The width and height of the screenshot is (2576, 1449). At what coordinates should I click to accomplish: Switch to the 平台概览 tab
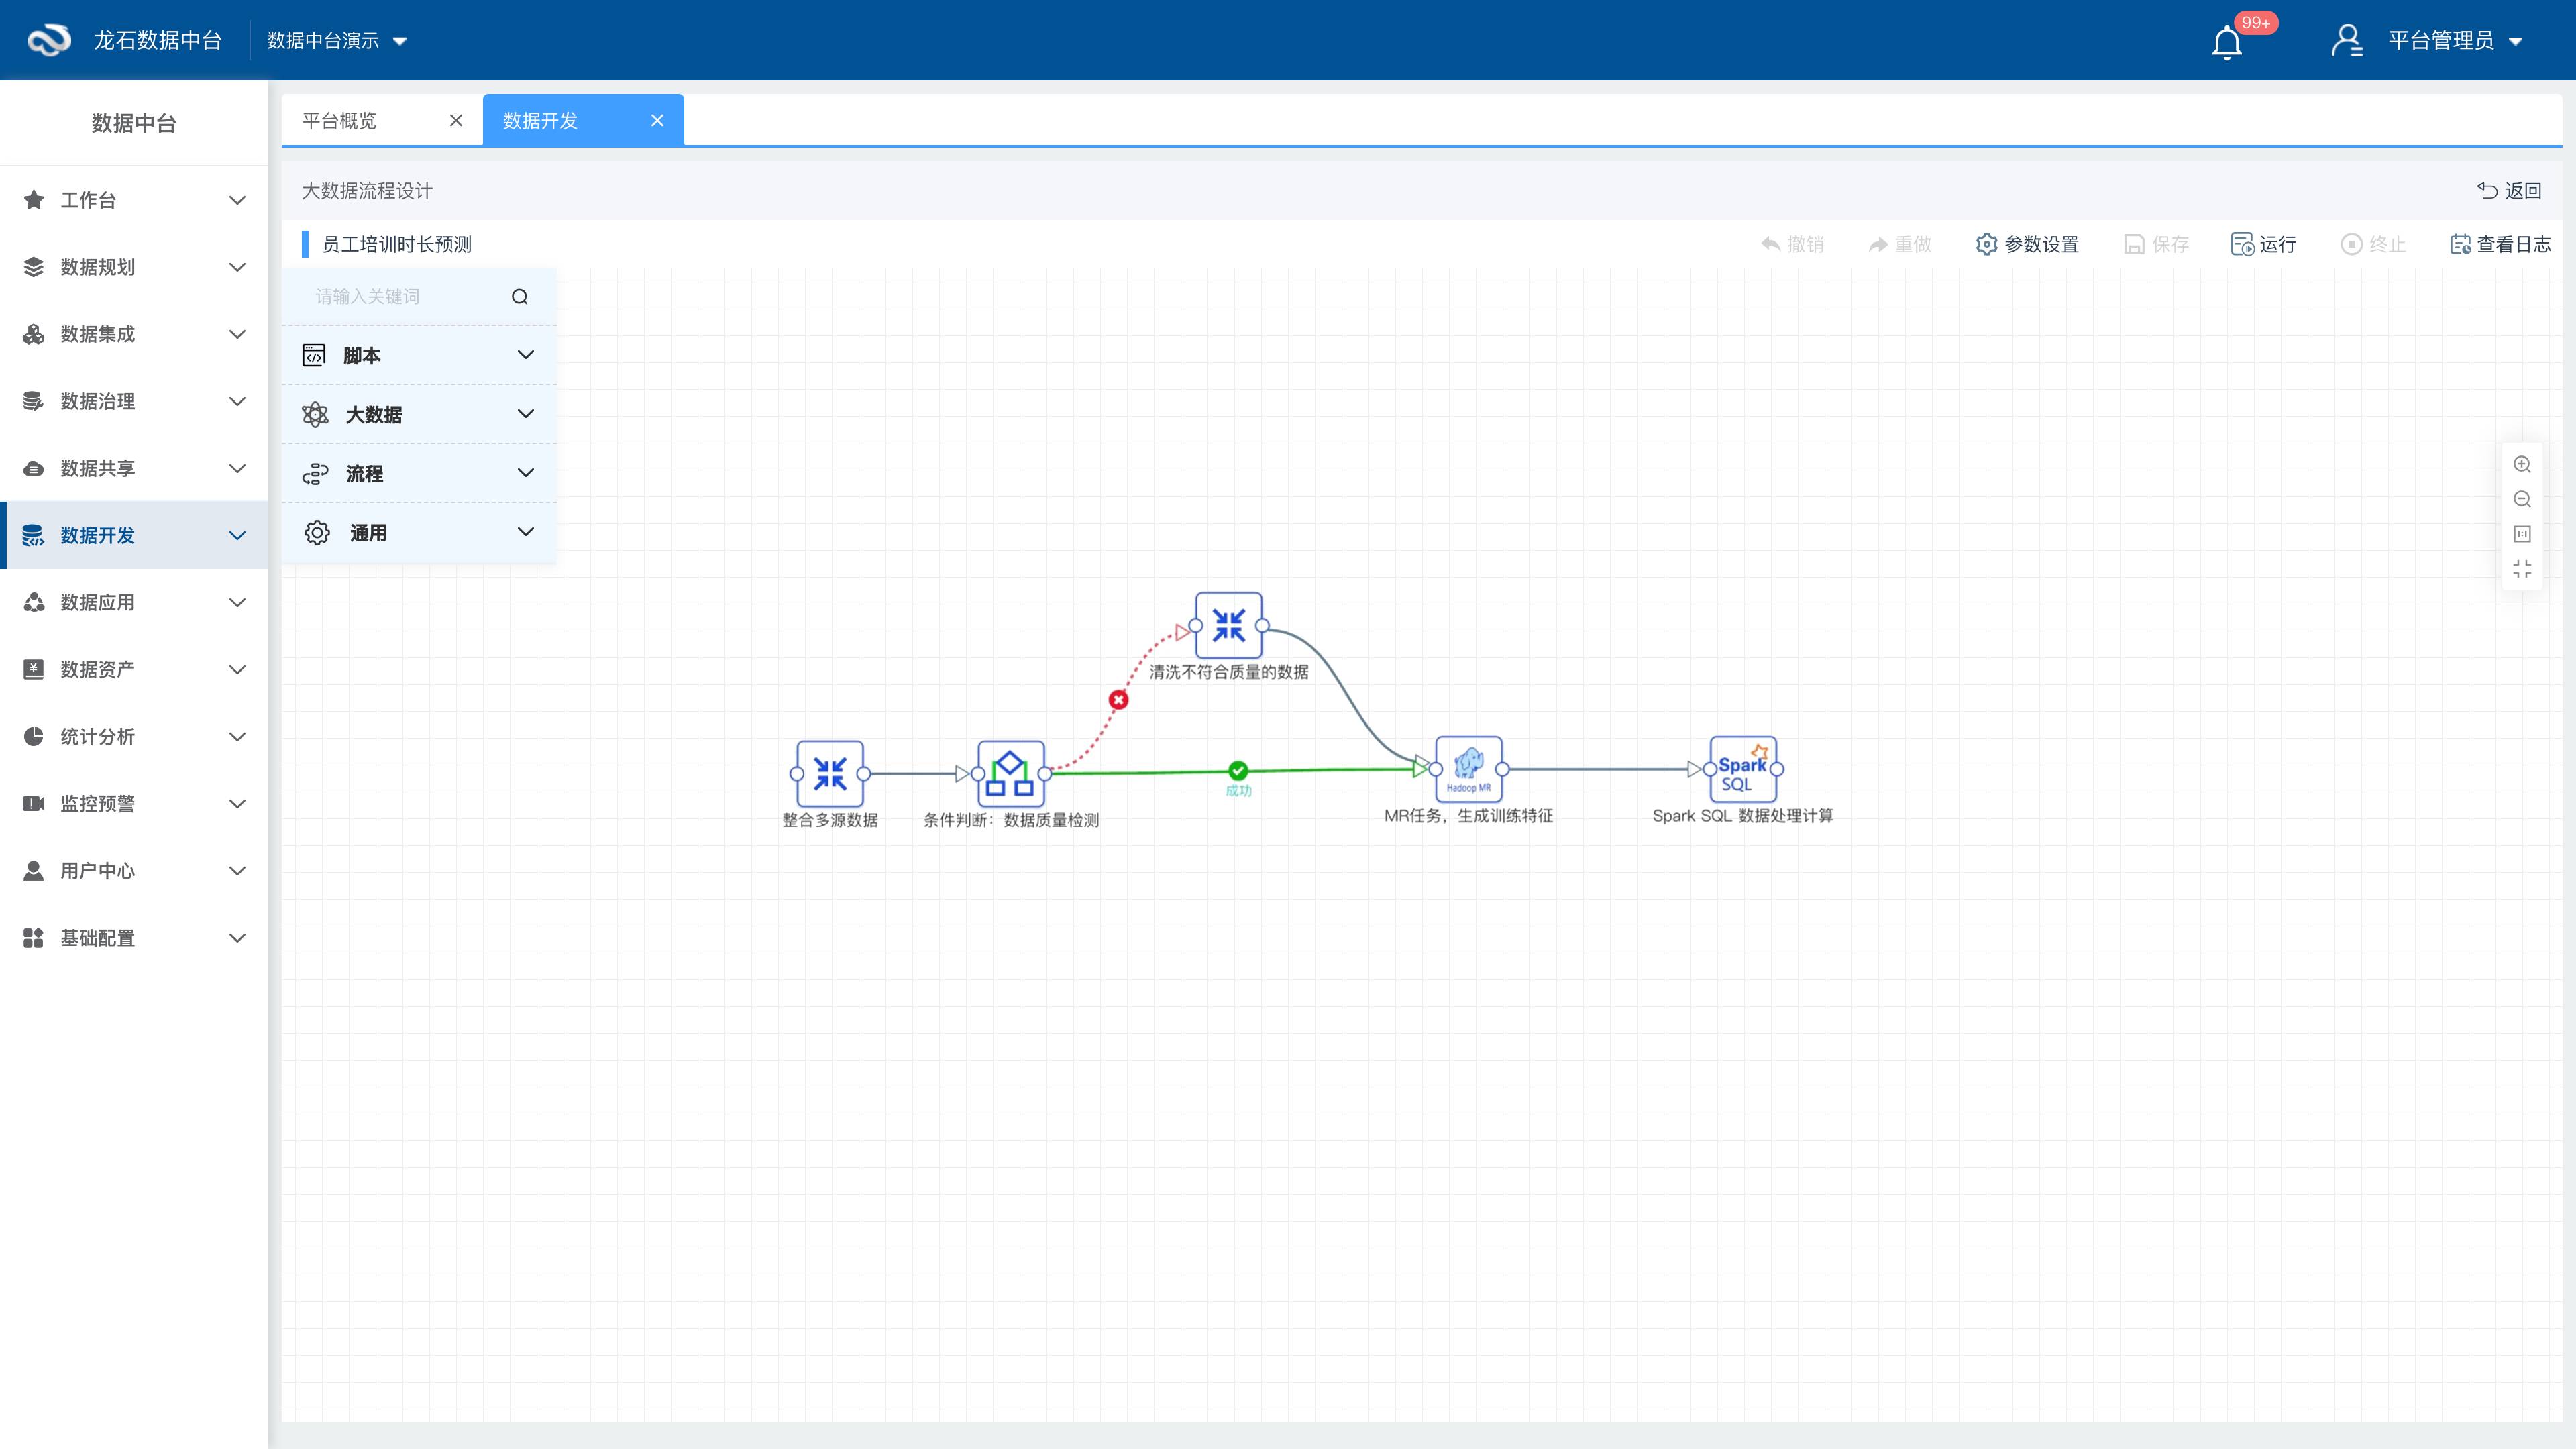click(x=340, y=121)
